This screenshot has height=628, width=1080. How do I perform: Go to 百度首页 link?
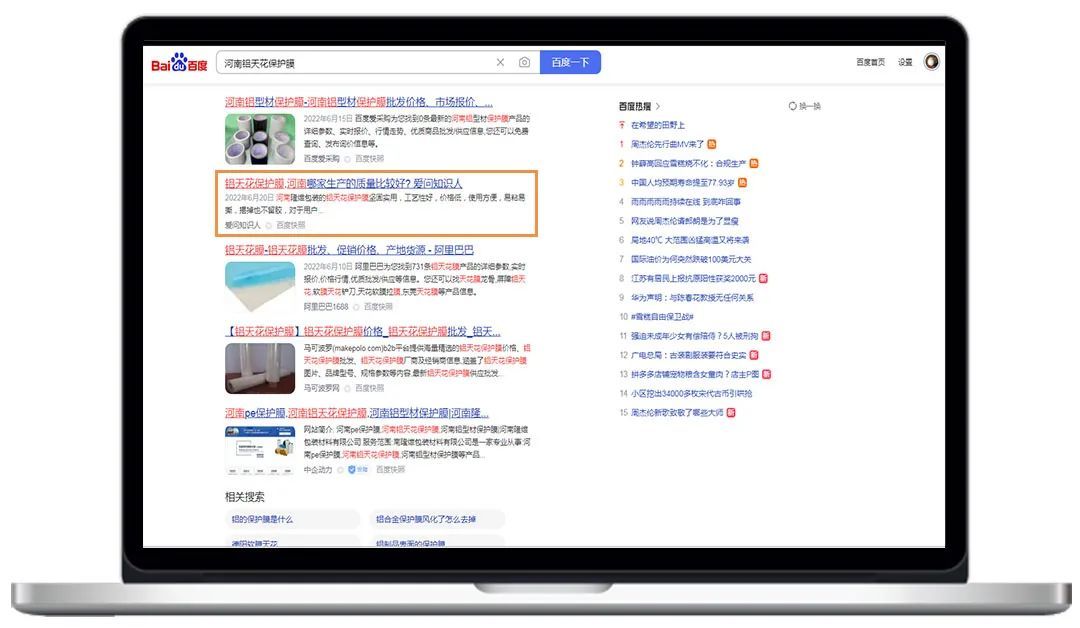[870, 63]
